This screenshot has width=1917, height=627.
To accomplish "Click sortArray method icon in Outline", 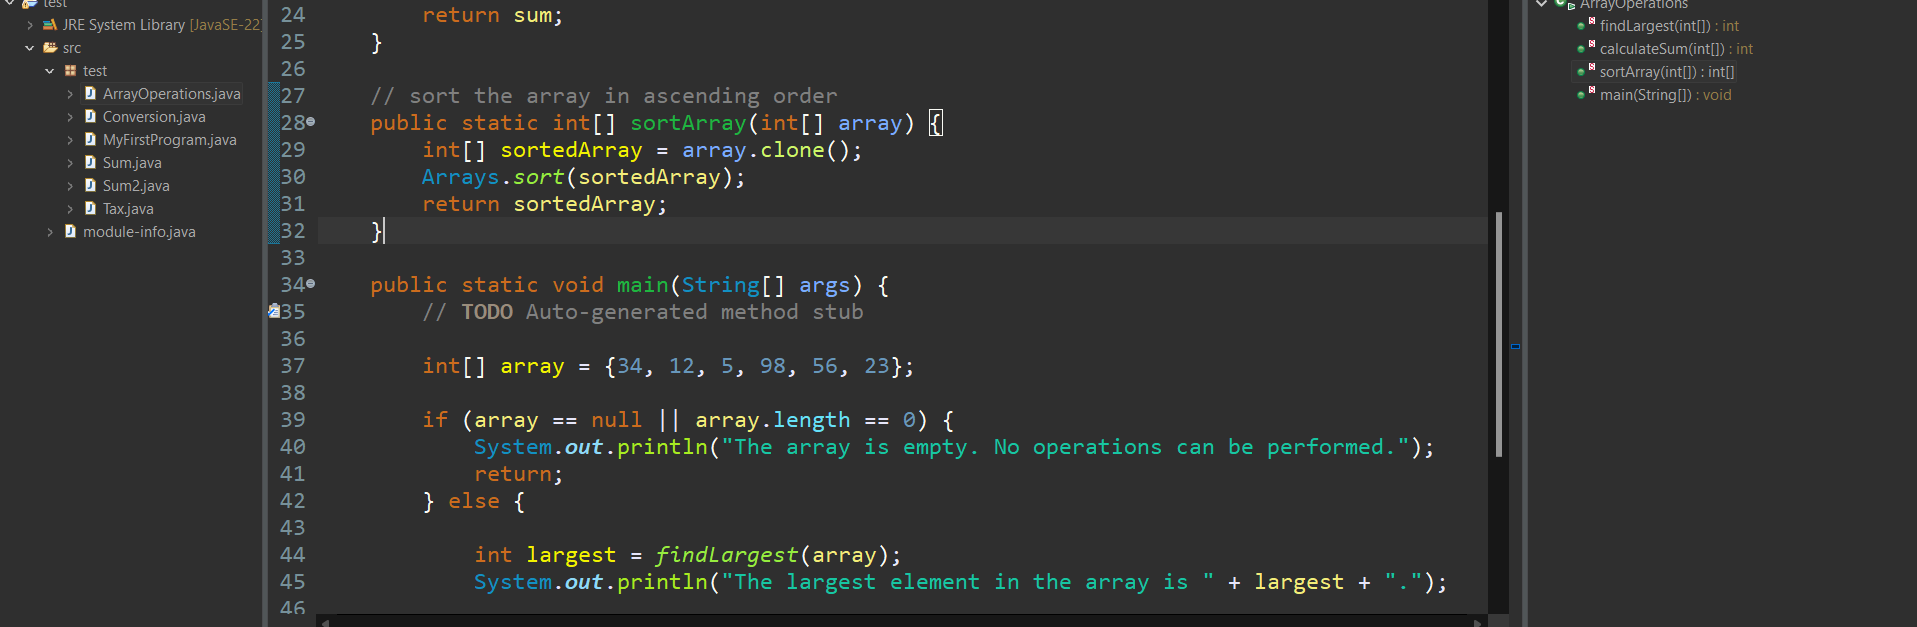I will point(1585,71).
